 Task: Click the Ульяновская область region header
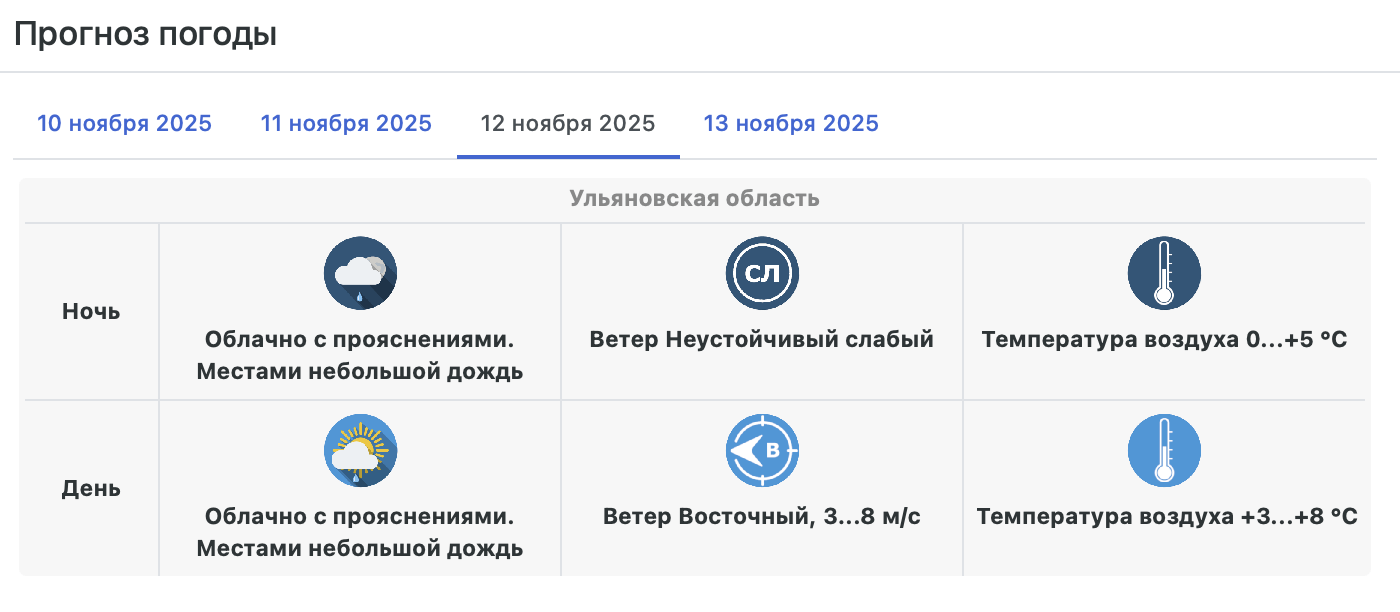(x=694, y=198)
